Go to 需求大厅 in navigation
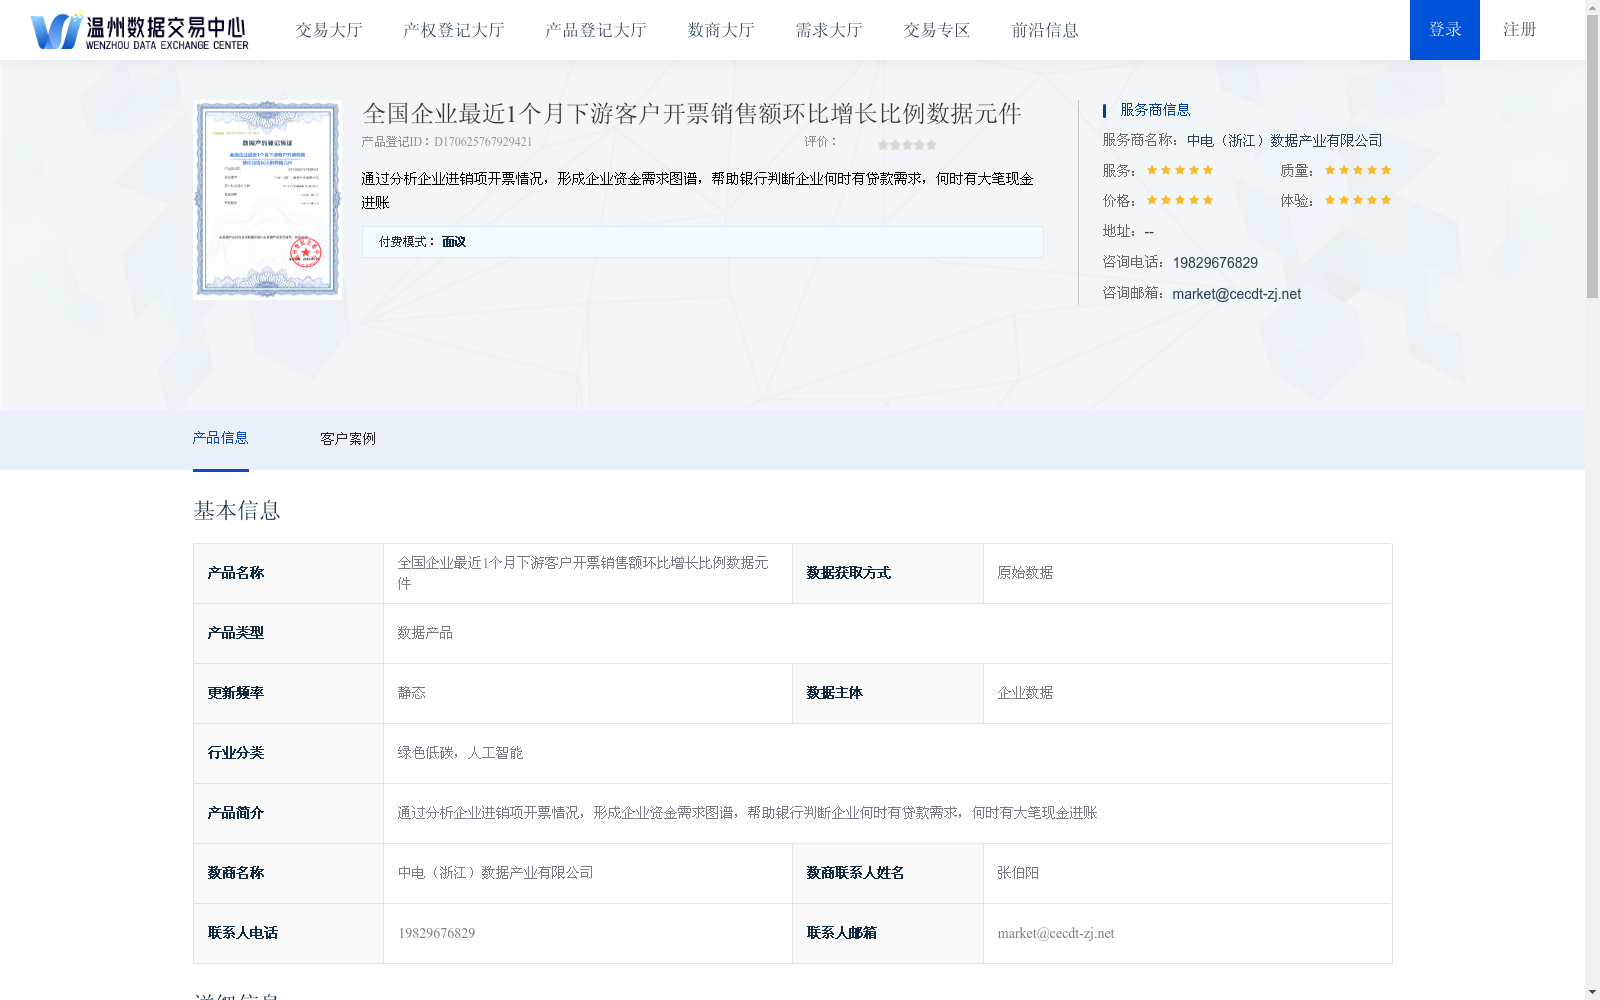This screenshot has width=1600, height=1000. pyautogui.click(x=829, y=30)
